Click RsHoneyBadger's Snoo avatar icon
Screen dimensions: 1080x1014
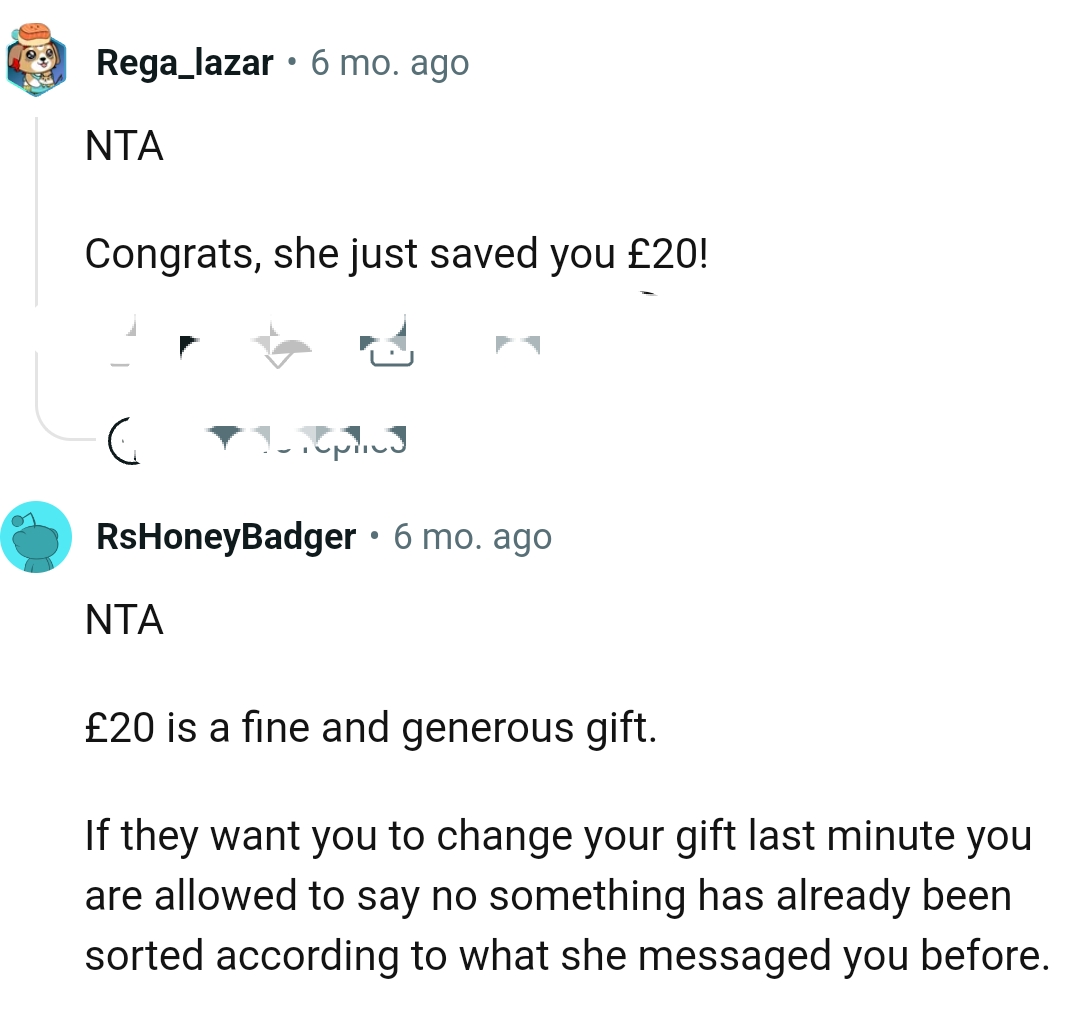pyautogui.click(x=37, y=536)
